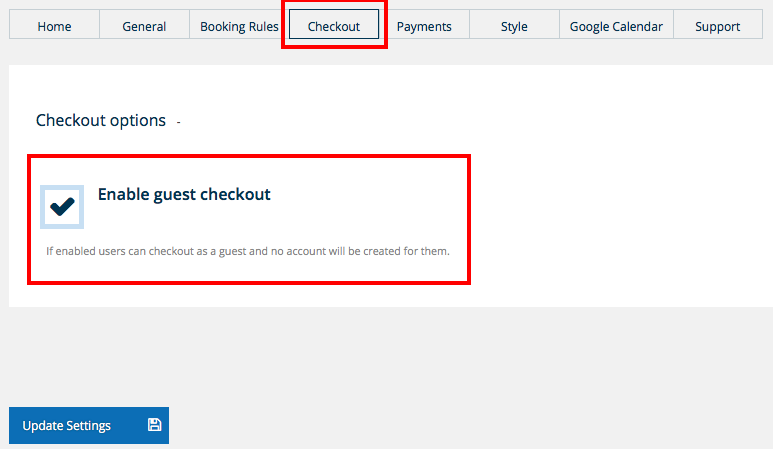Save settings via the floppy disk icon
773x449 pixels.
[x=154, y=425]
